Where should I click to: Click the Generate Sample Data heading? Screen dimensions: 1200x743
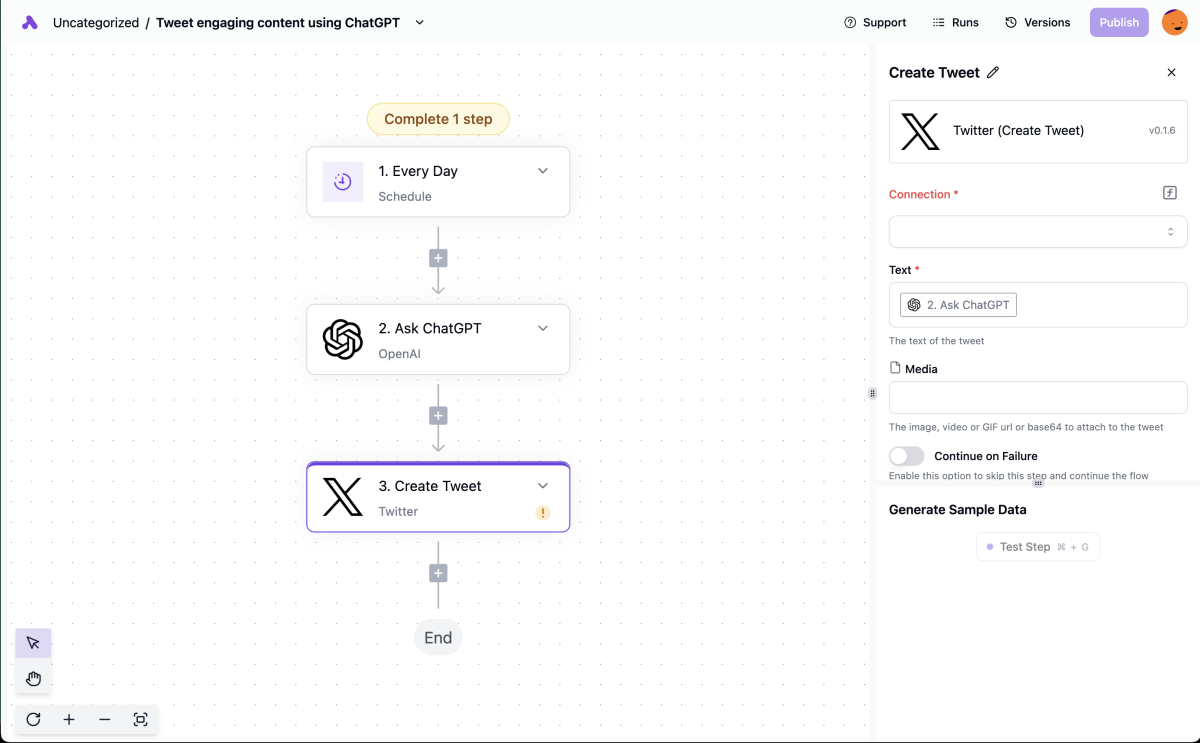point(957,510)
